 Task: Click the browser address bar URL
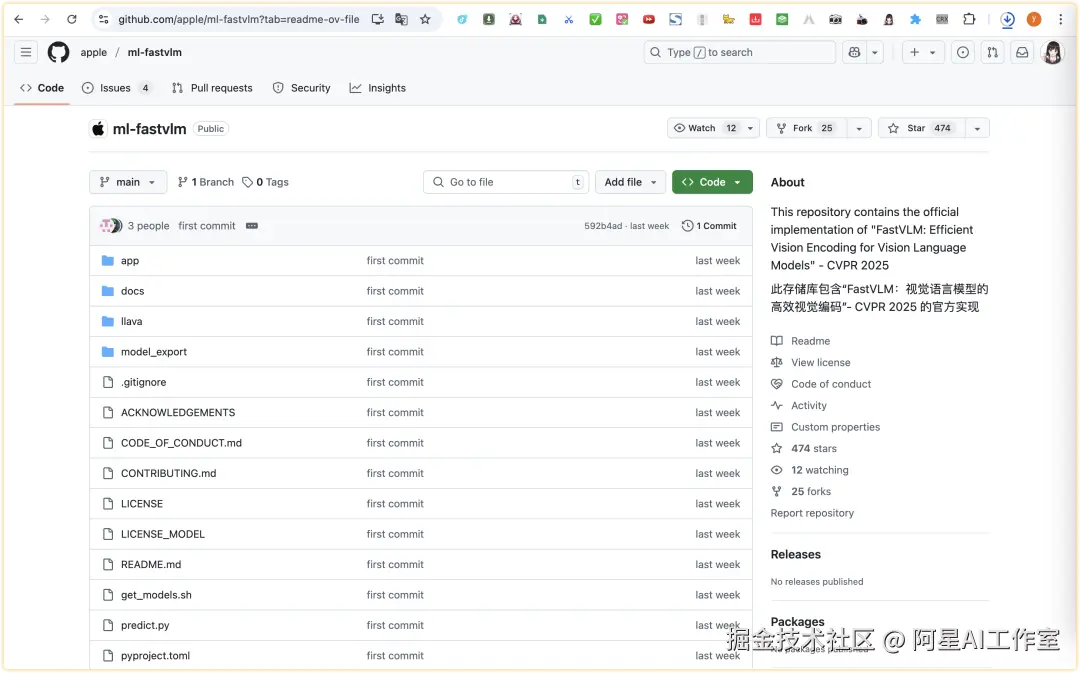(238, 19)
